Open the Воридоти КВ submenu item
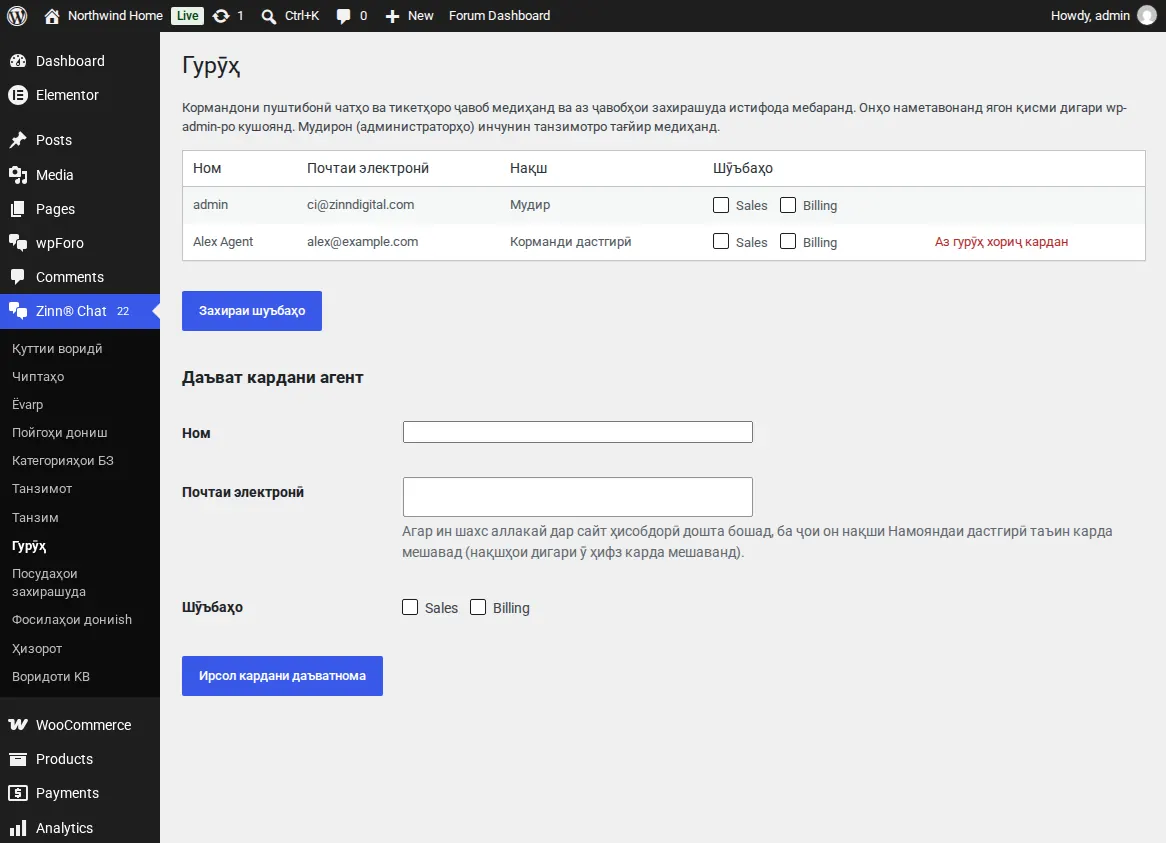The height and width of the screenshot is (843, 1166). (x=51, y=676)
